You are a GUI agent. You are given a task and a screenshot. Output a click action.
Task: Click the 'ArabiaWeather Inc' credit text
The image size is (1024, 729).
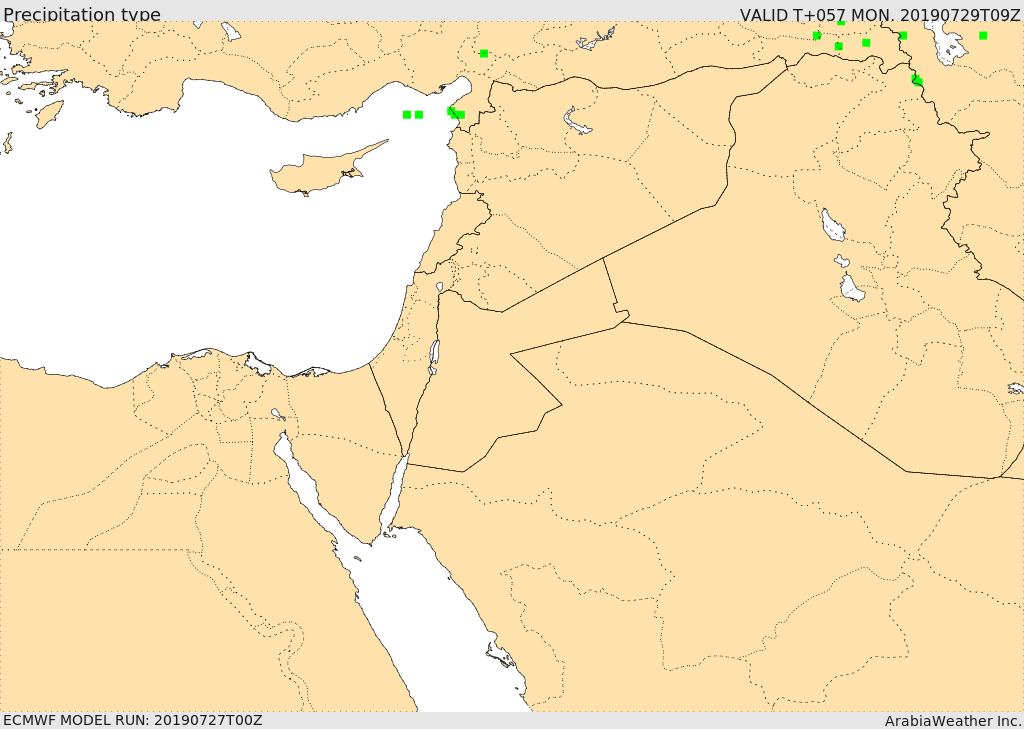(952, 721)
